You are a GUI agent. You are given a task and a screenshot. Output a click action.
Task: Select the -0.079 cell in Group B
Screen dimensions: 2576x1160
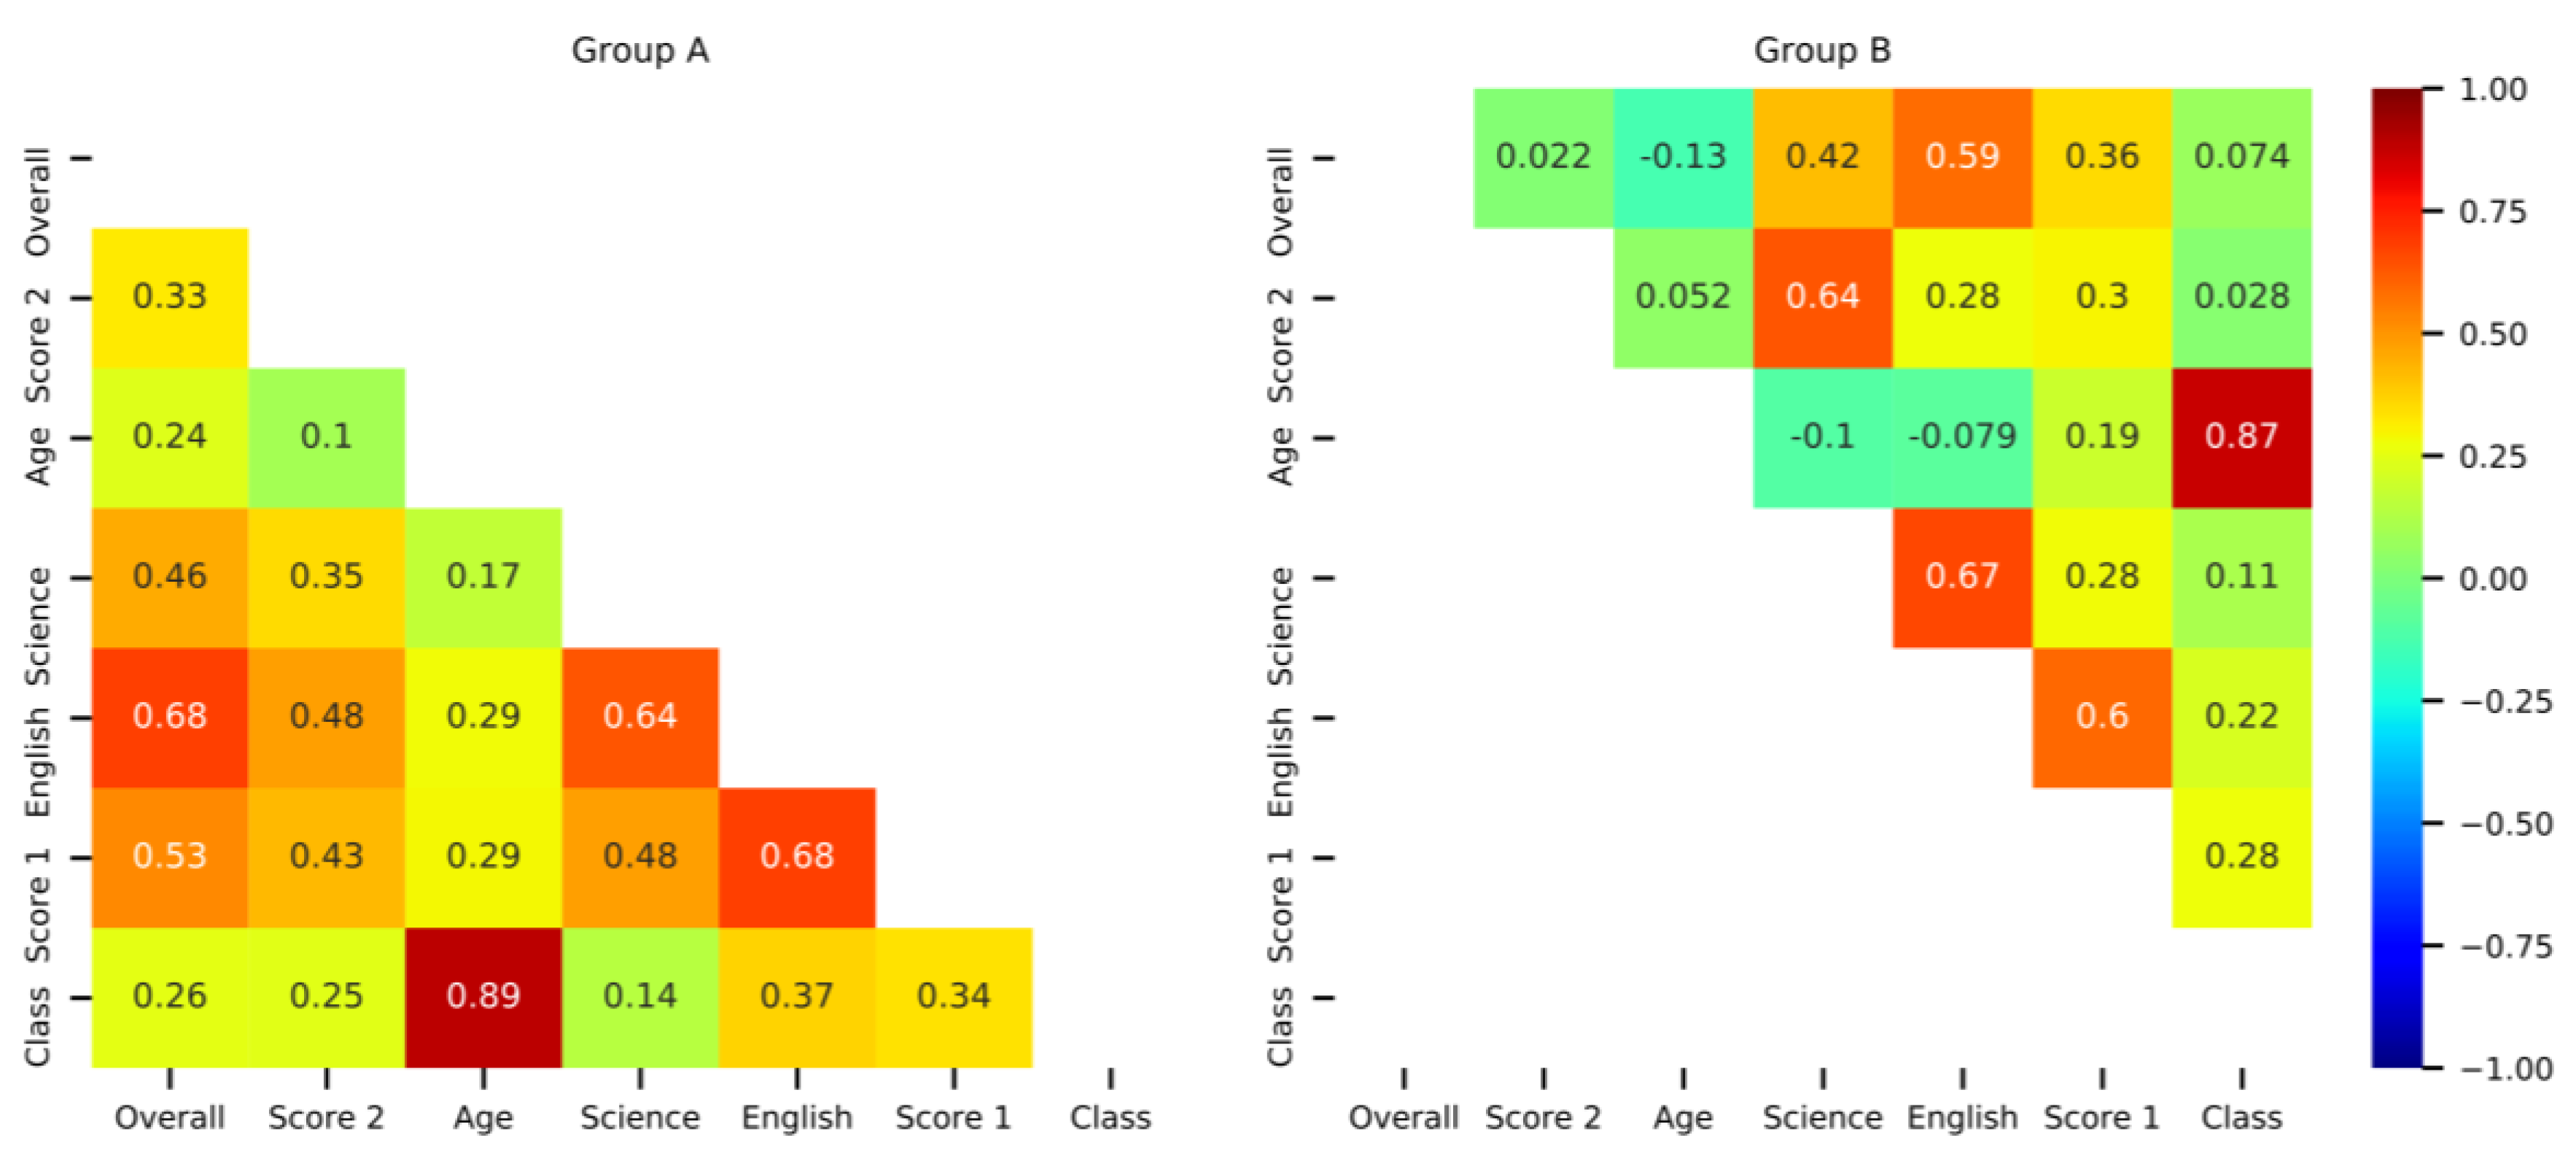pos(1962,437)
